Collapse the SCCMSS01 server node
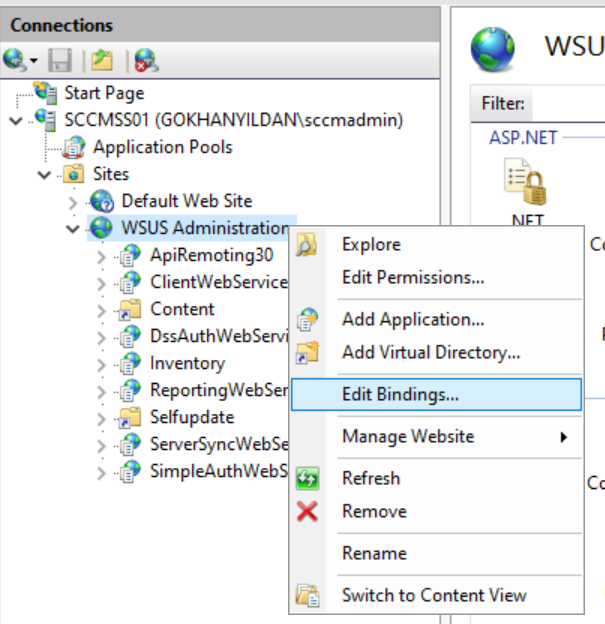The width and height of the screenshot is (605, 624). (x=16, y=120)
